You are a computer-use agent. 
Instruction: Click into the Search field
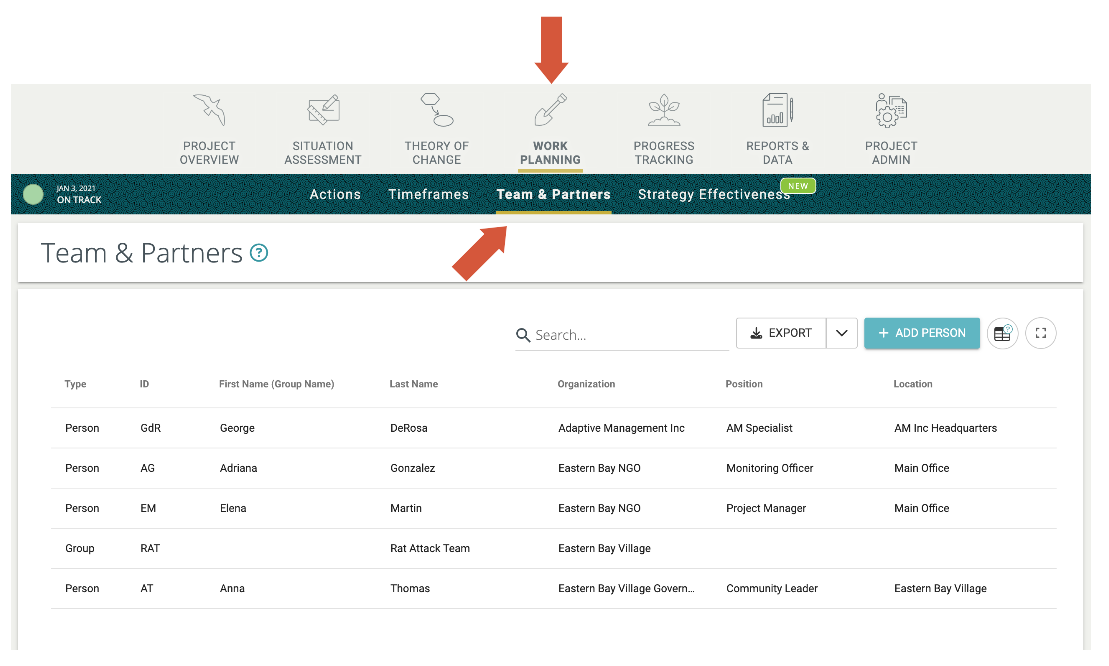tap(630, 336)
